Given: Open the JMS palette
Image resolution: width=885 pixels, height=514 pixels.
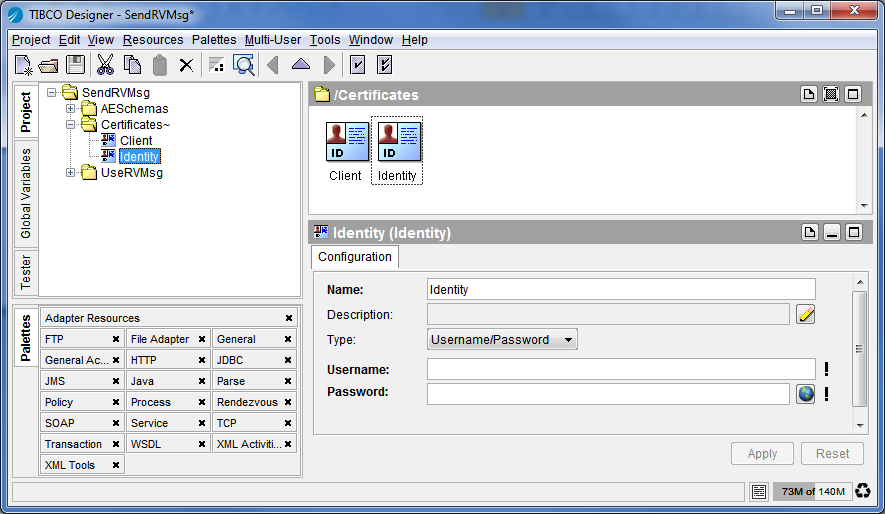Looking at the screenshot, I should (55, 381).
